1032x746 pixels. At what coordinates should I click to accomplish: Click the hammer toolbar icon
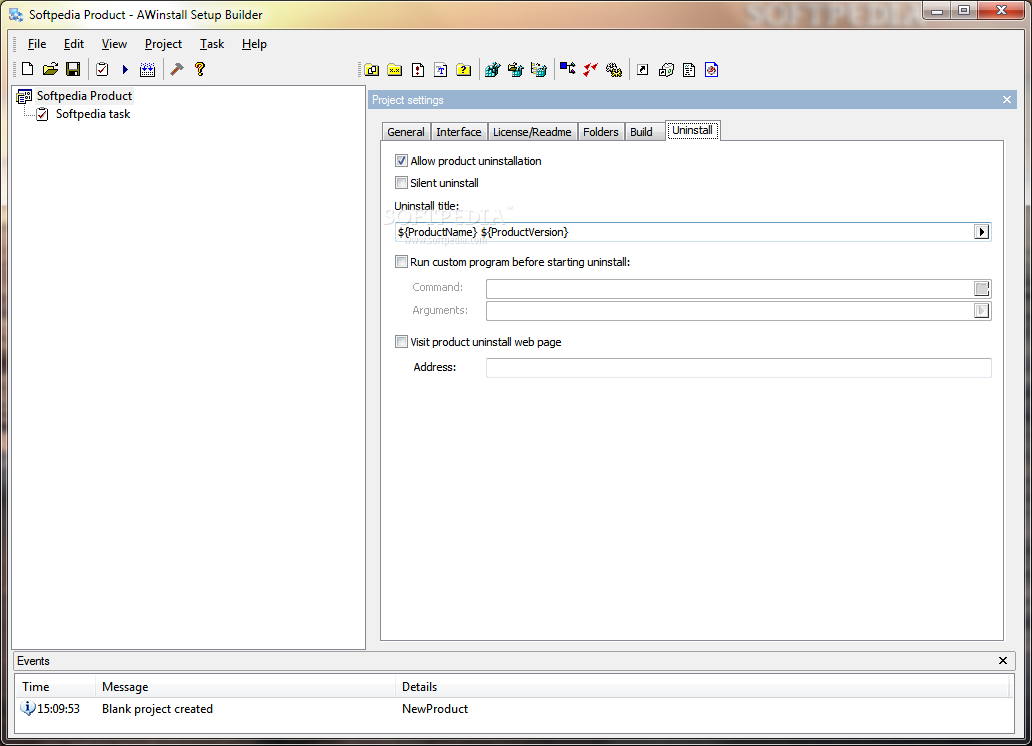(x=176, y=69)
